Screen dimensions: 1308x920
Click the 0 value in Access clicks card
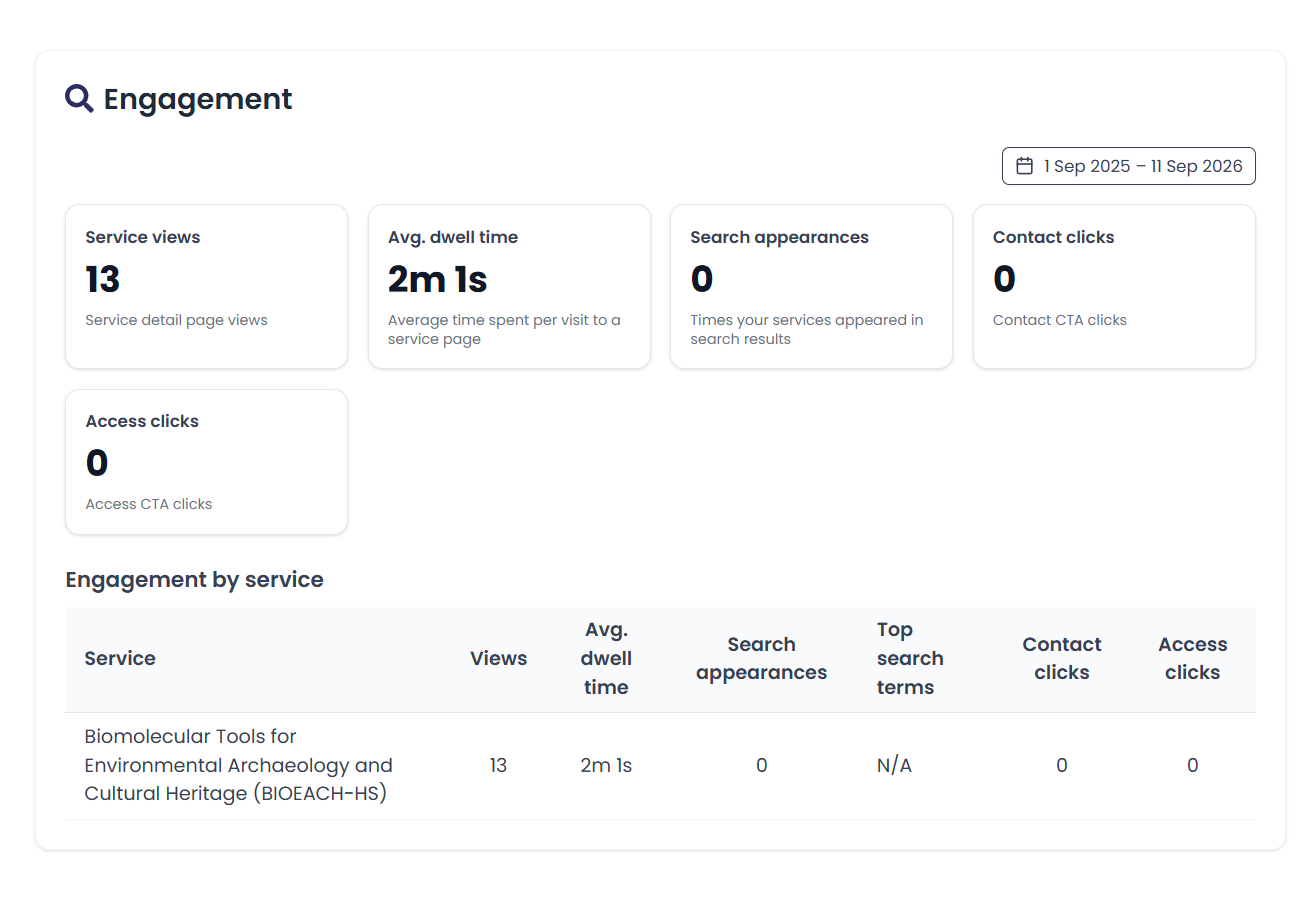(x=97, y=463)
